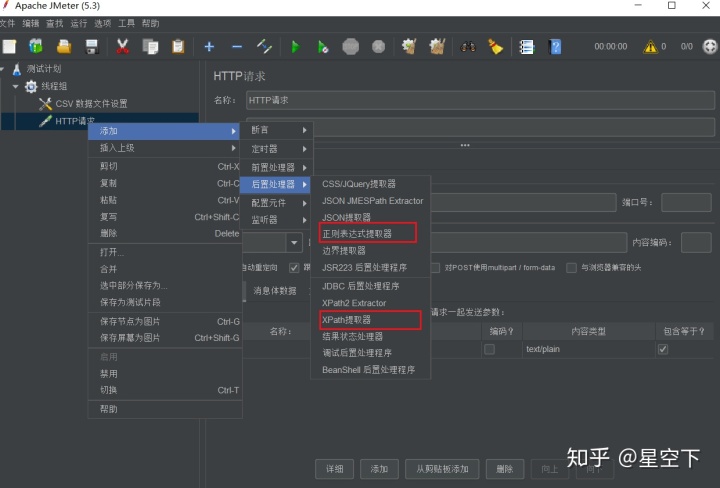Click the binoculars Search icon
This screenshot has width=720, height=488.
click(x=468, y=46)
